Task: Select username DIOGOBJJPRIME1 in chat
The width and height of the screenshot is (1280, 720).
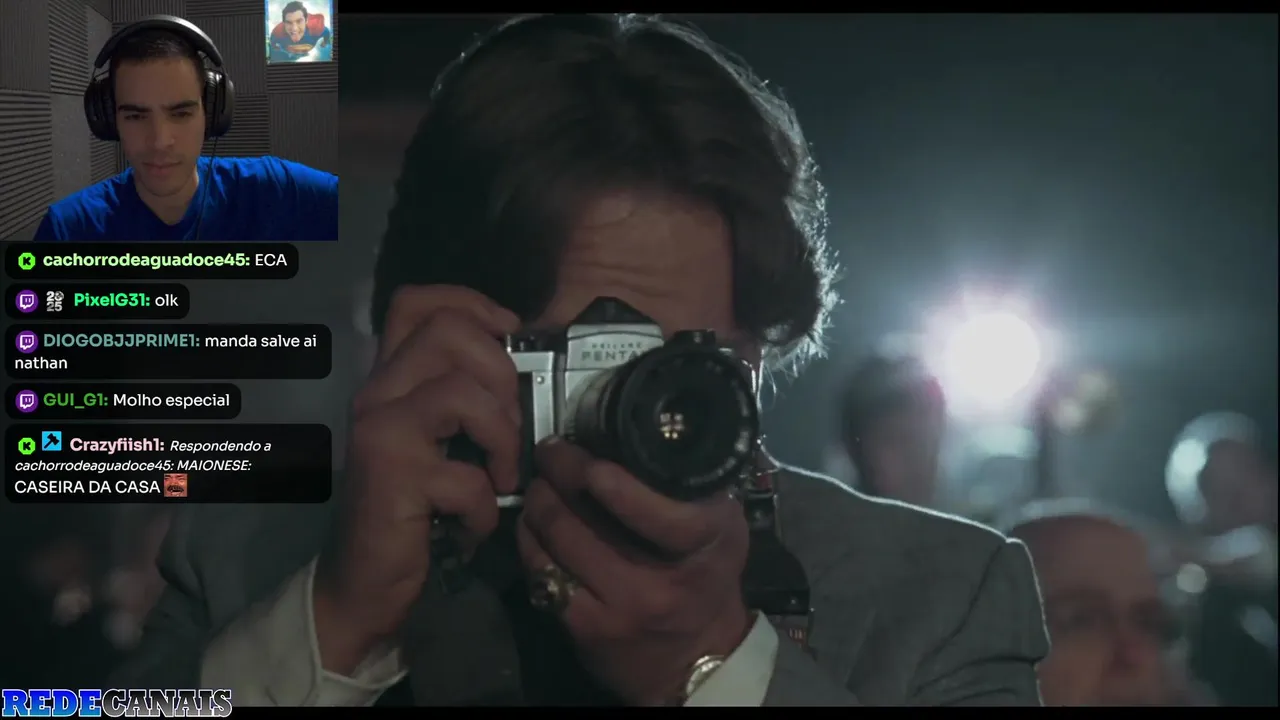Action: coord(121,341)
